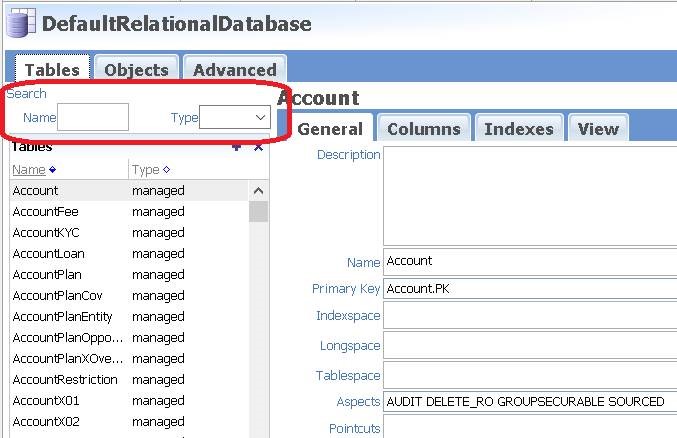Open the Columns tab

click(x=423, y=128)
